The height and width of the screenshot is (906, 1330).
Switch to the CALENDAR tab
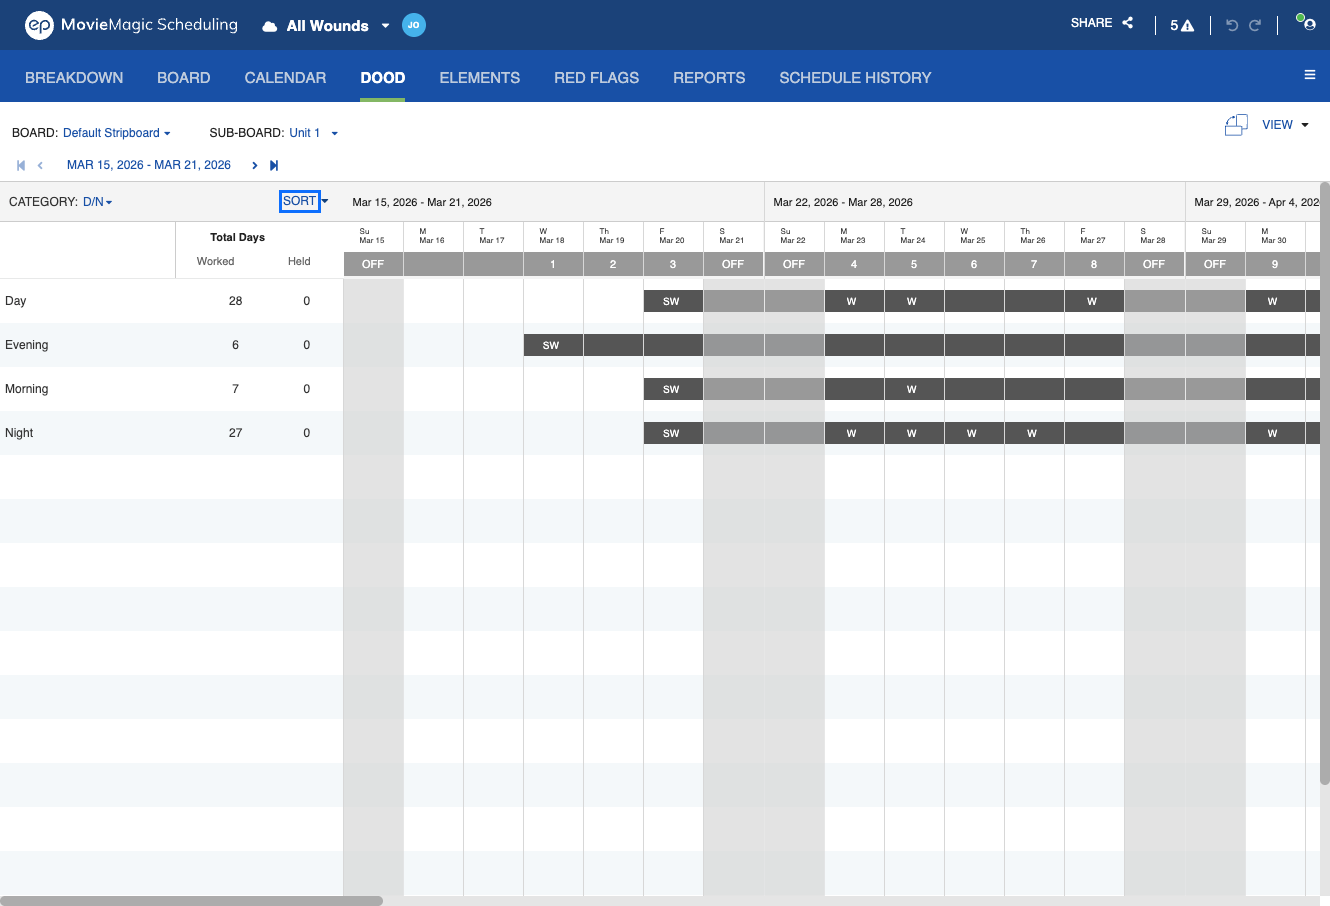[285, 78]
